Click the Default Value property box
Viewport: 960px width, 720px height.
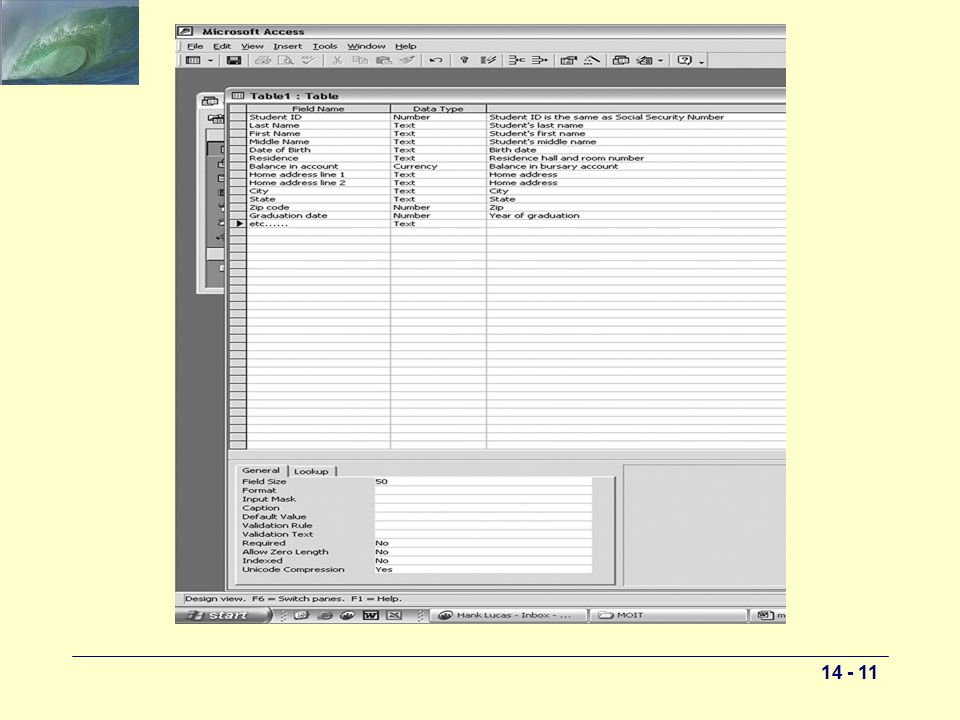483,517
